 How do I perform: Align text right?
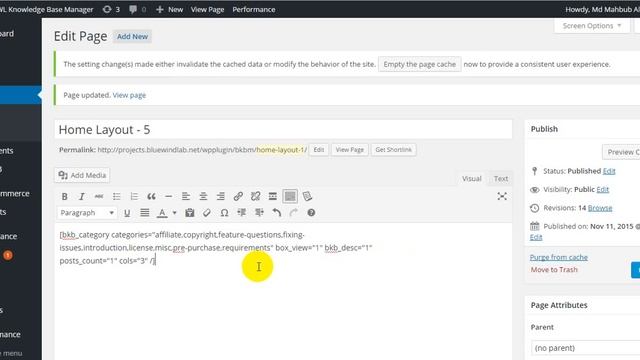[220, 196]
